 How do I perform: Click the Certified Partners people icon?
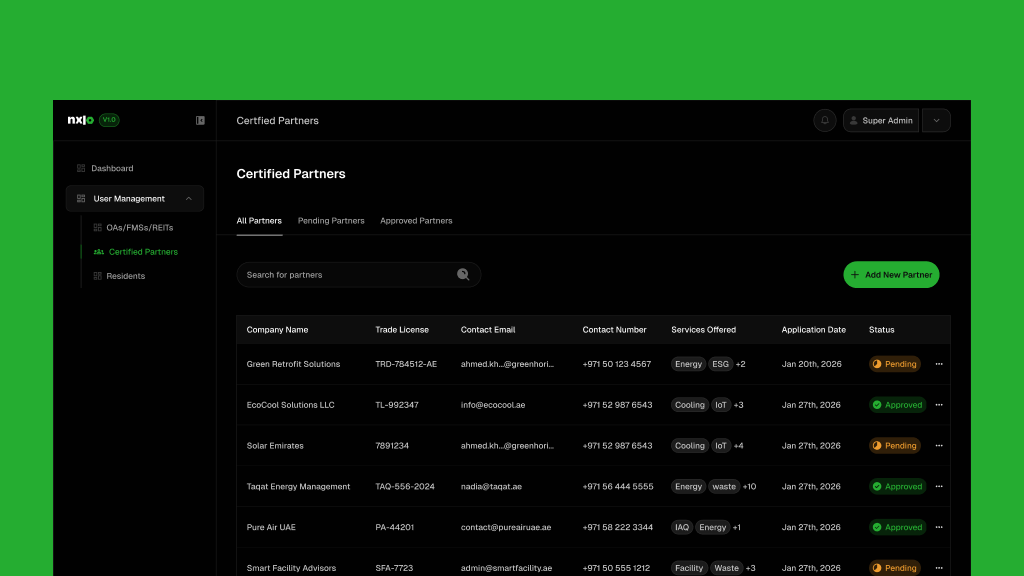[x=99, y=252]
